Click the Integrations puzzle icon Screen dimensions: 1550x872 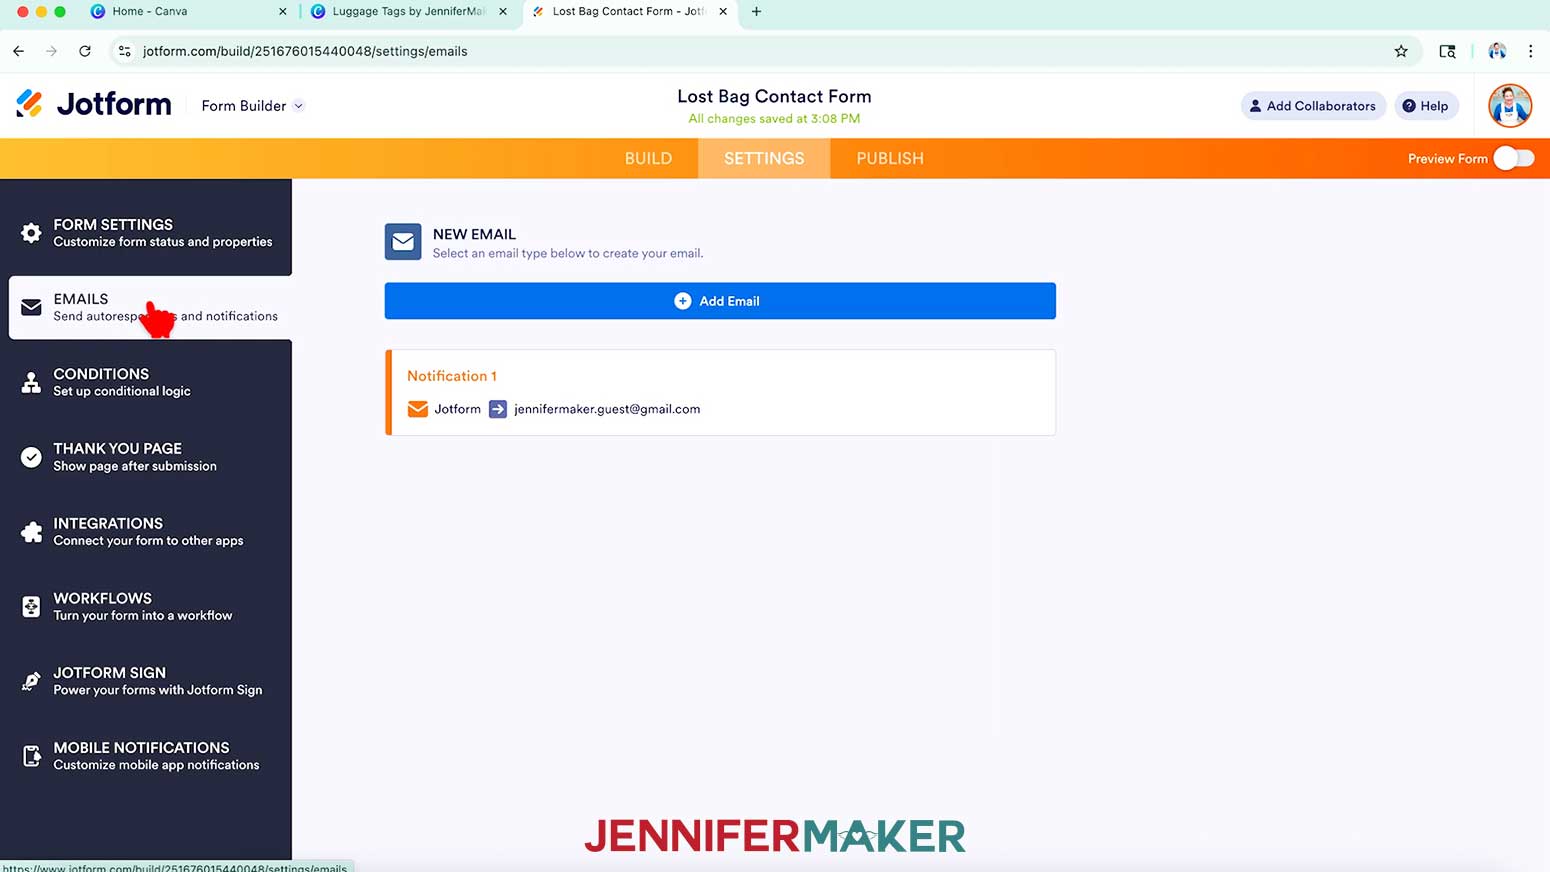point(31,532)
